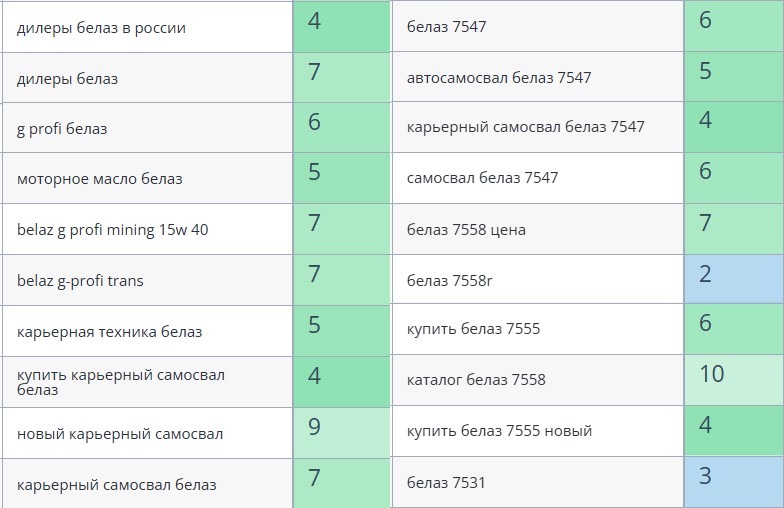Click the 'дилеры белаз в россии' keyword cell

(101, 28)
